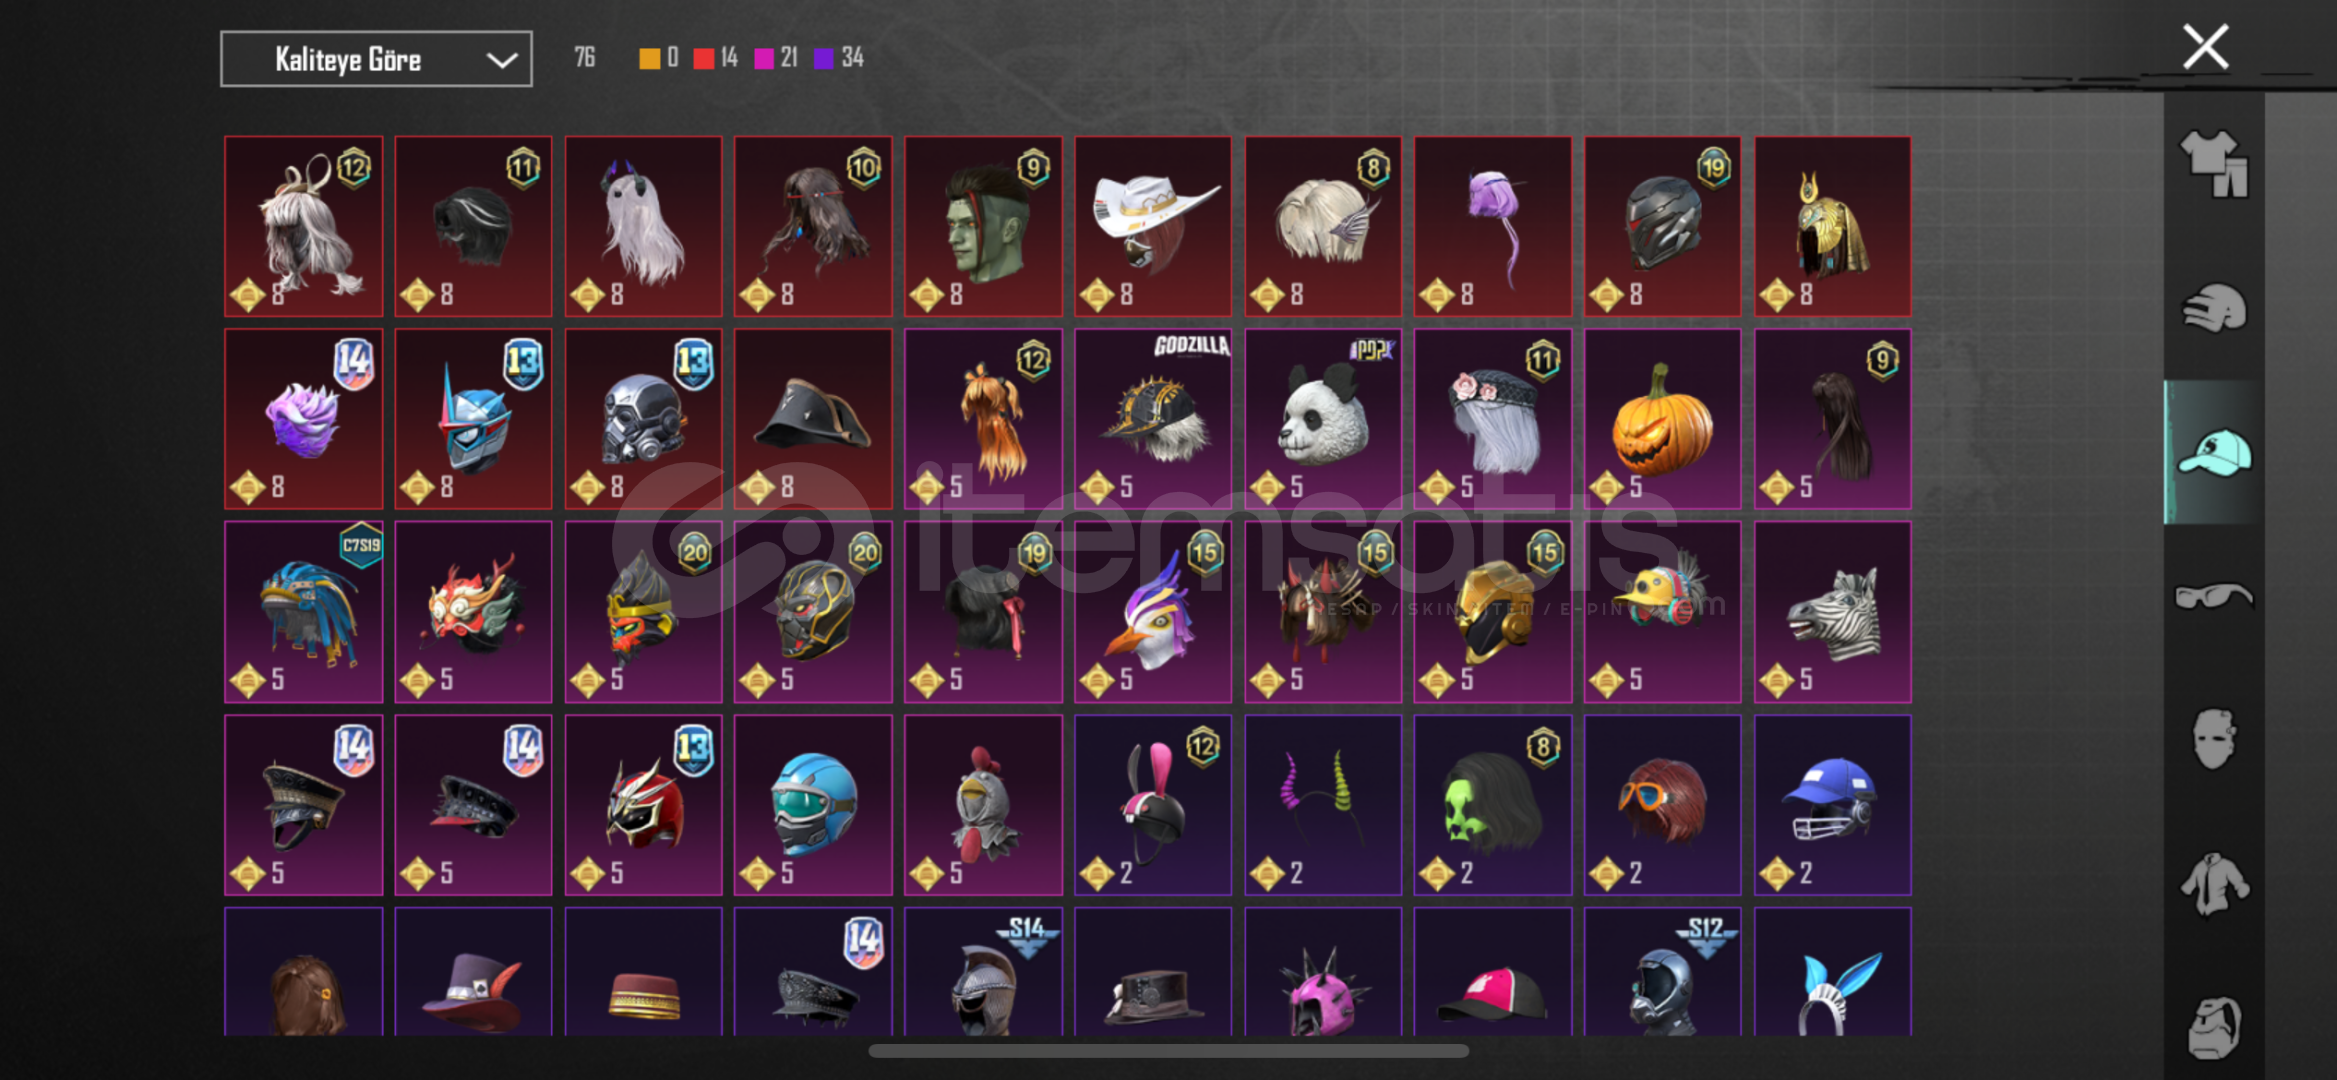
Task: Filter by the red quality swatch
Action: (704, 58)
